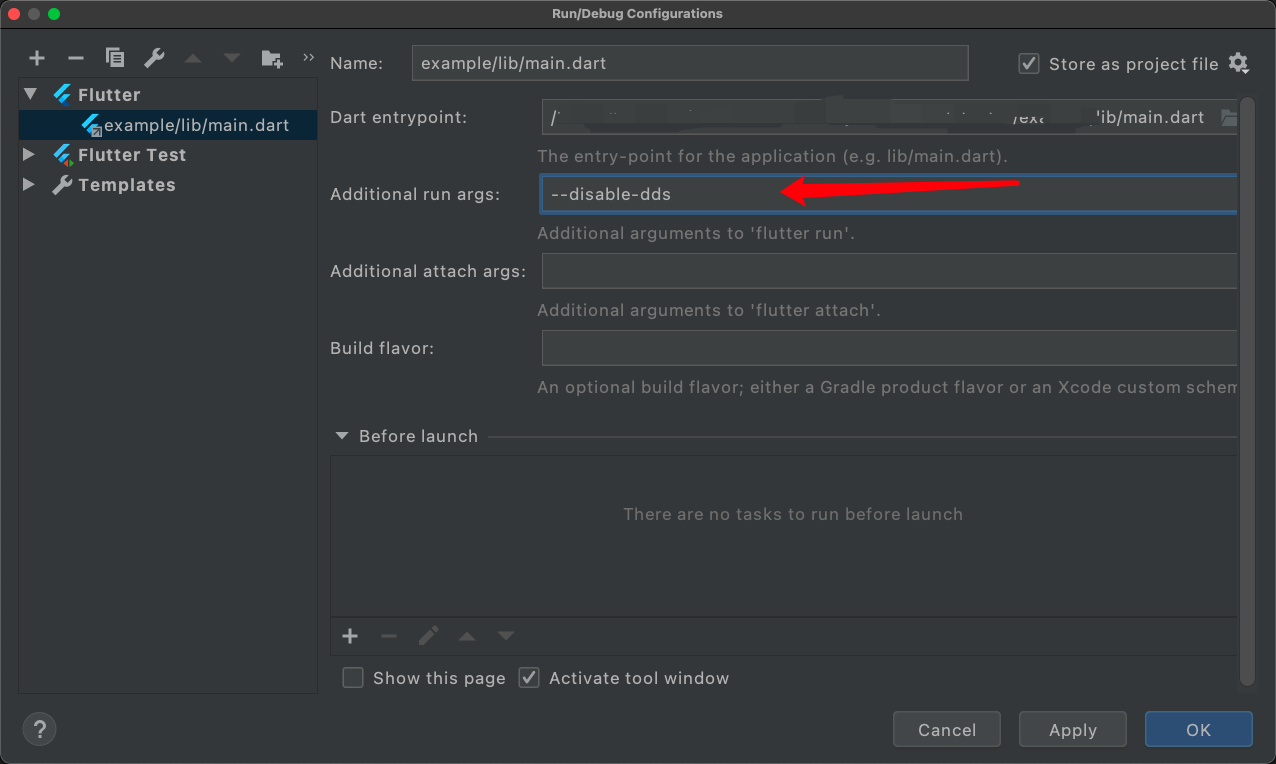Enable Show this page checkbox

click(352, 678)
